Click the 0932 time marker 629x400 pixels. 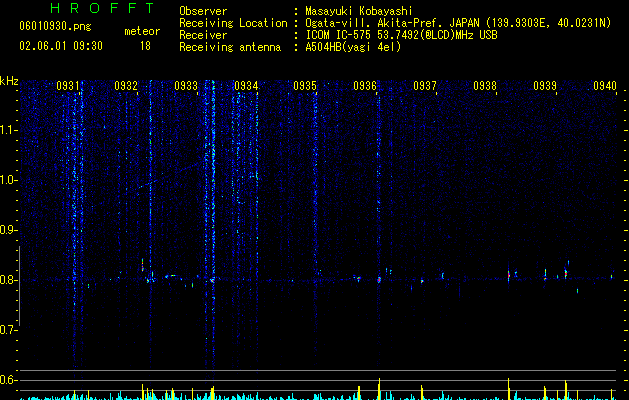click(126, 86)
